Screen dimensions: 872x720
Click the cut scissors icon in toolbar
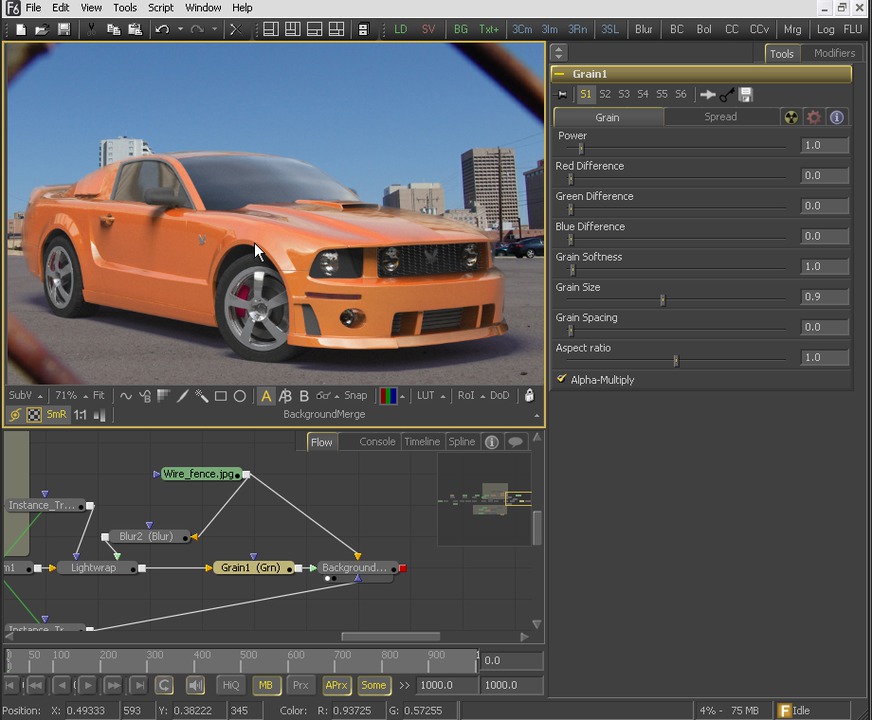coord(91,29)
